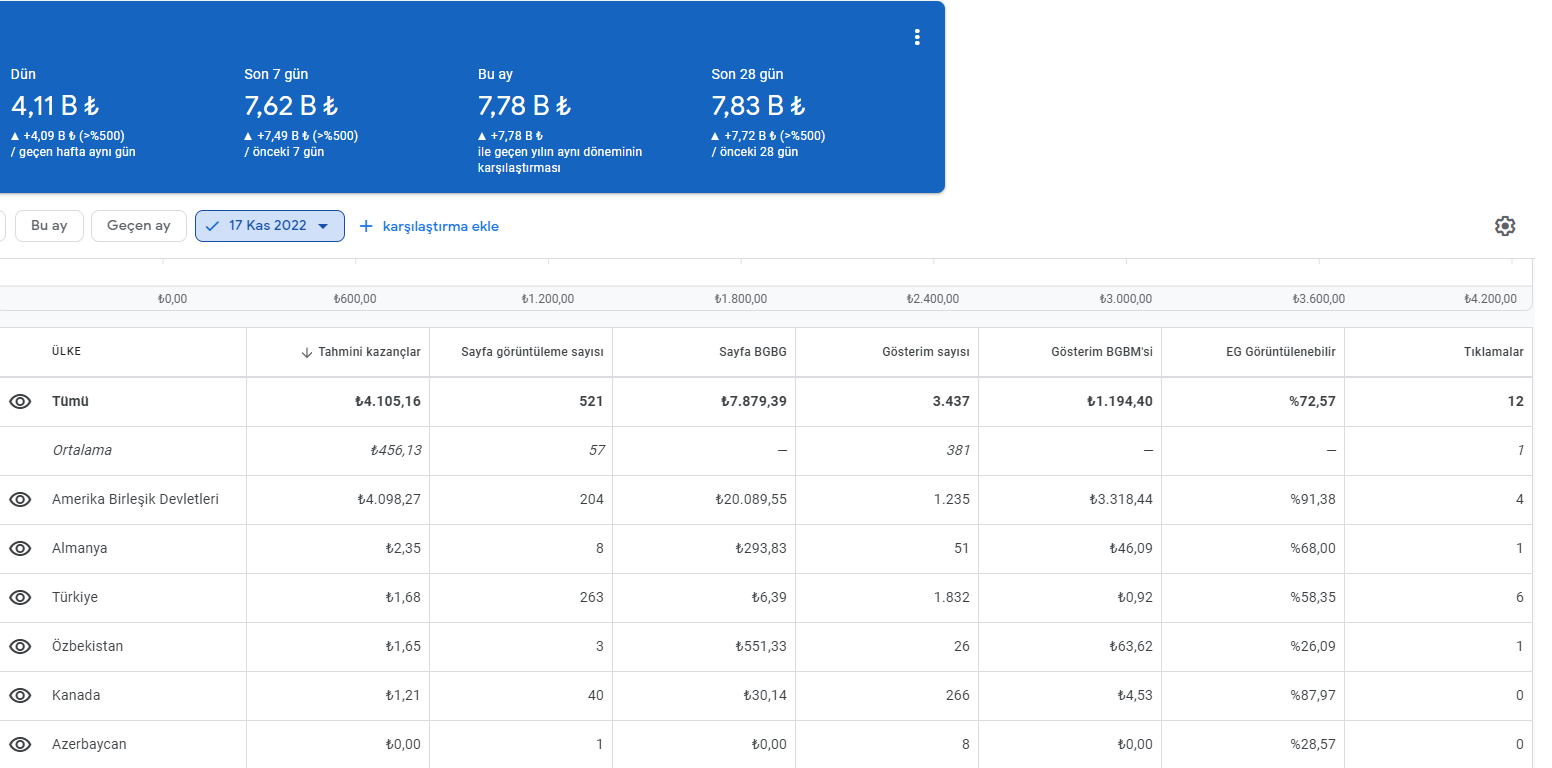Toggle eye icon for Tümü row
Viewport: 1552px width, 768px height.
pyautogui.click(x=20, y=401)
